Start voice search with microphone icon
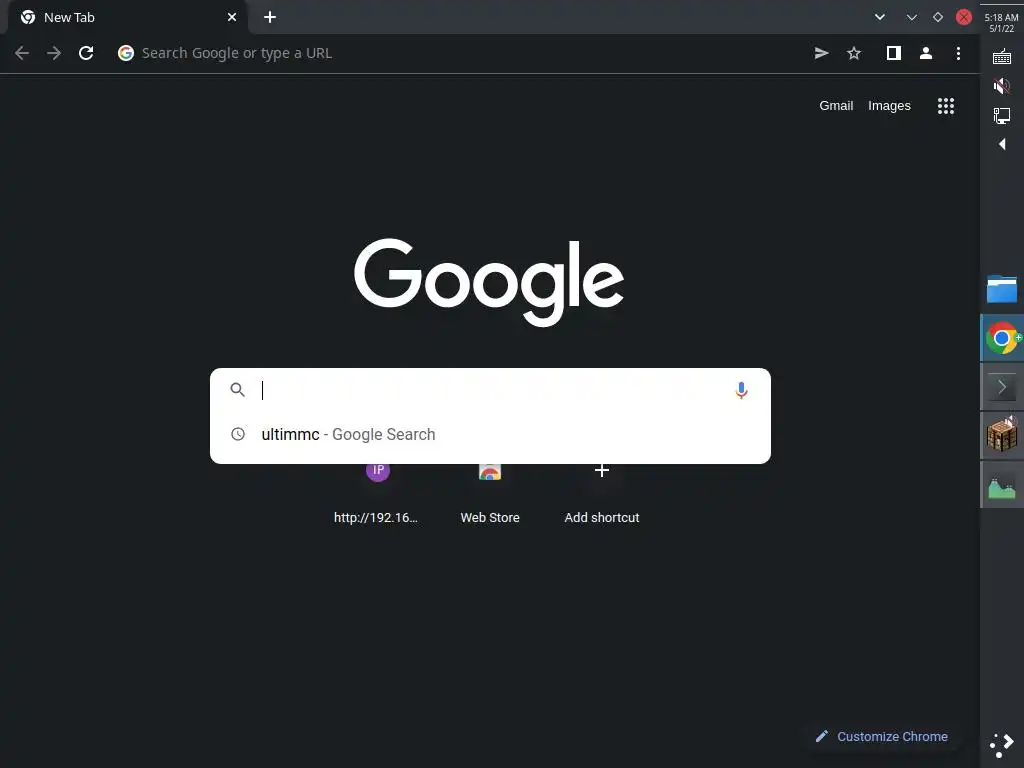 coord(741,391)
